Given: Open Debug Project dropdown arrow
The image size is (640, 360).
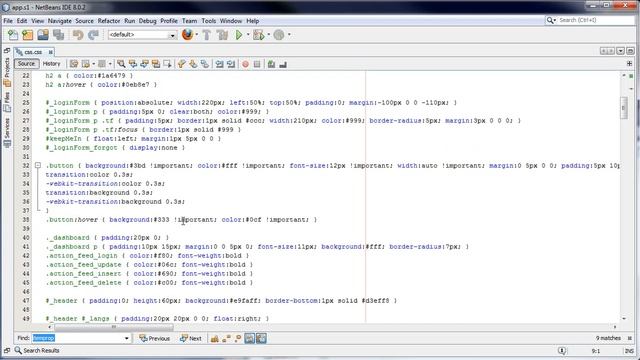Looking at the screenshot, I should (268, 35).
